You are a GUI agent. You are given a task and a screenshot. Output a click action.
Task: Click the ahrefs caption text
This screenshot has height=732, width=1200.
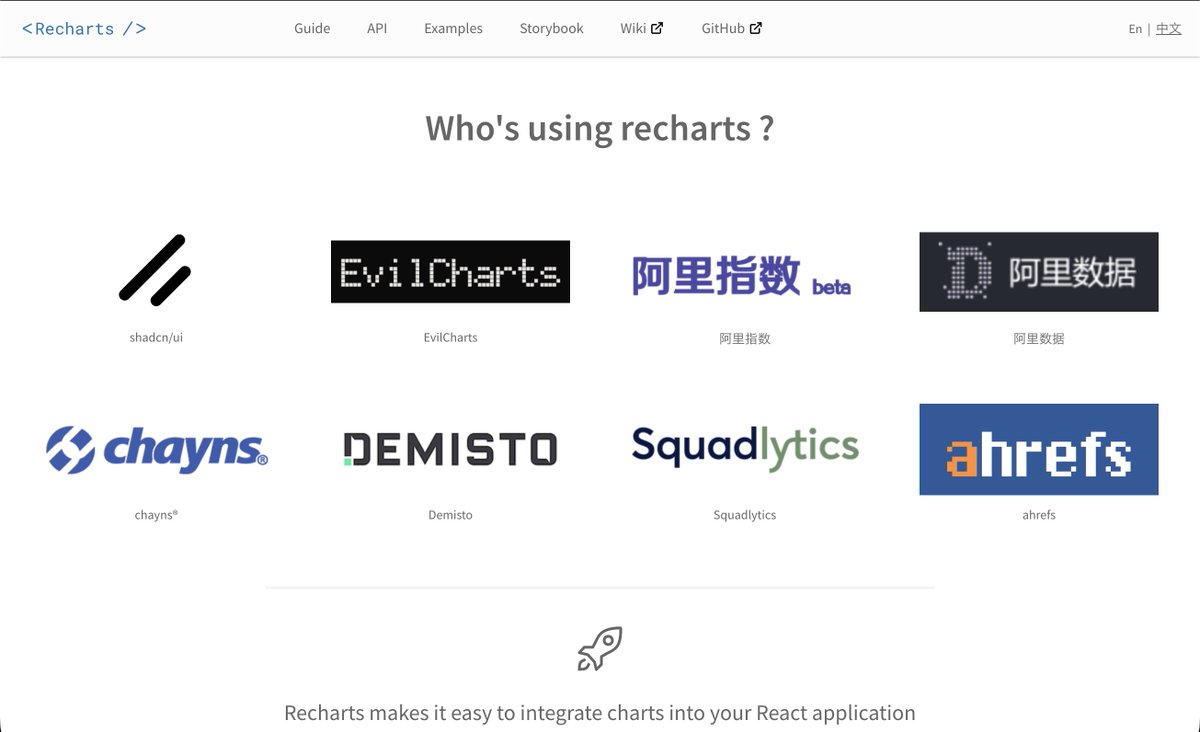[x=1039, y=515]
